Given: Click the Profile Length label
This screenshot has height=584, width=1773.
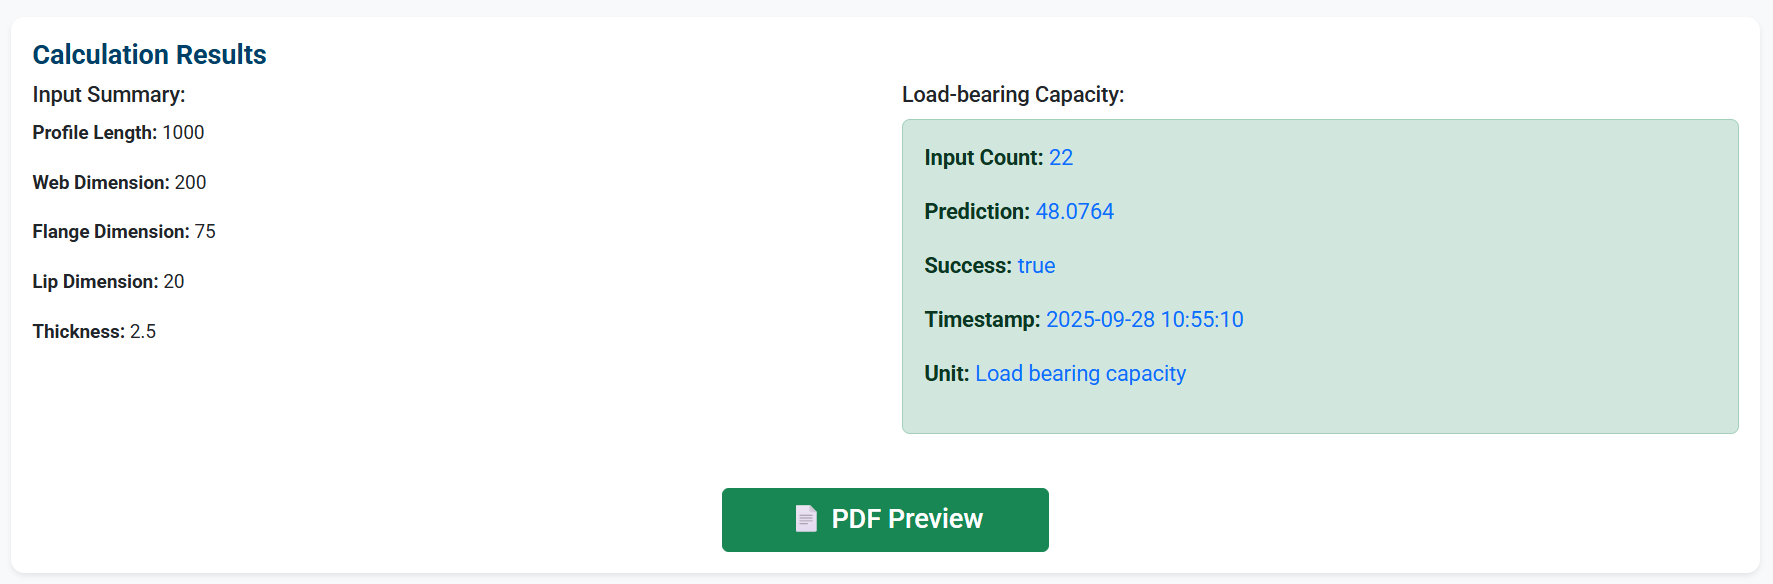Looking at the screenshot, I should tap(93, 132).
